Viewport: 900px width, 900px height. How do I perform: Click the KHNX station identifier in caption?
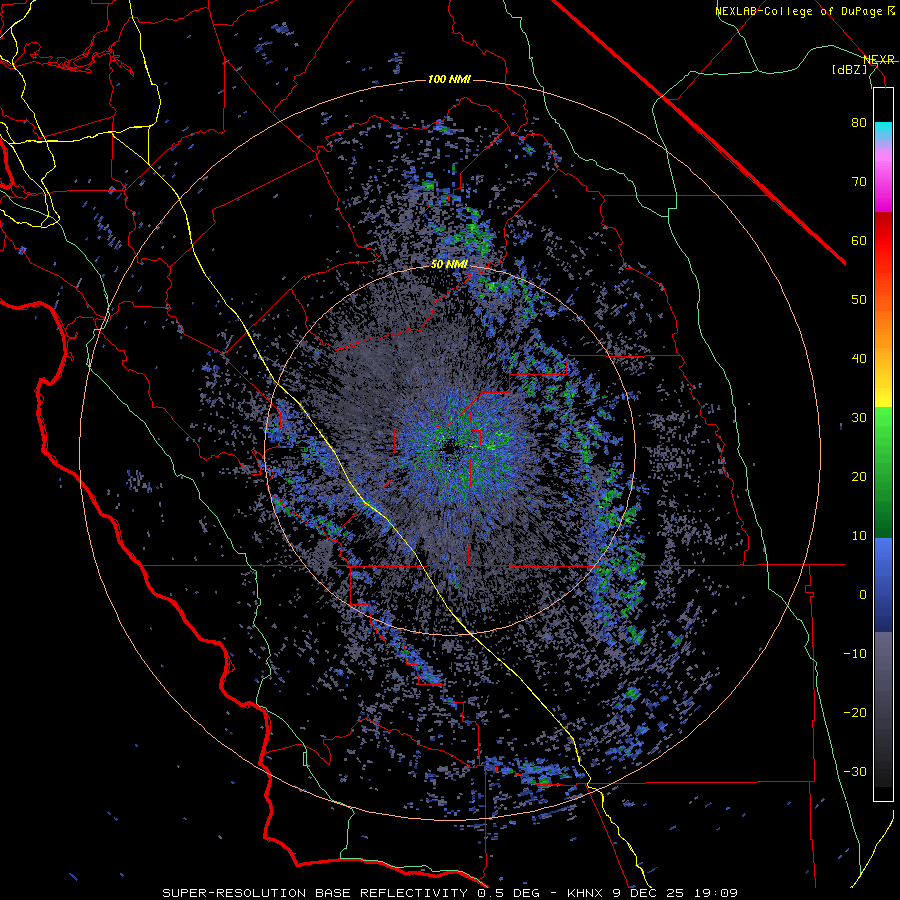[x=584, y=893]
